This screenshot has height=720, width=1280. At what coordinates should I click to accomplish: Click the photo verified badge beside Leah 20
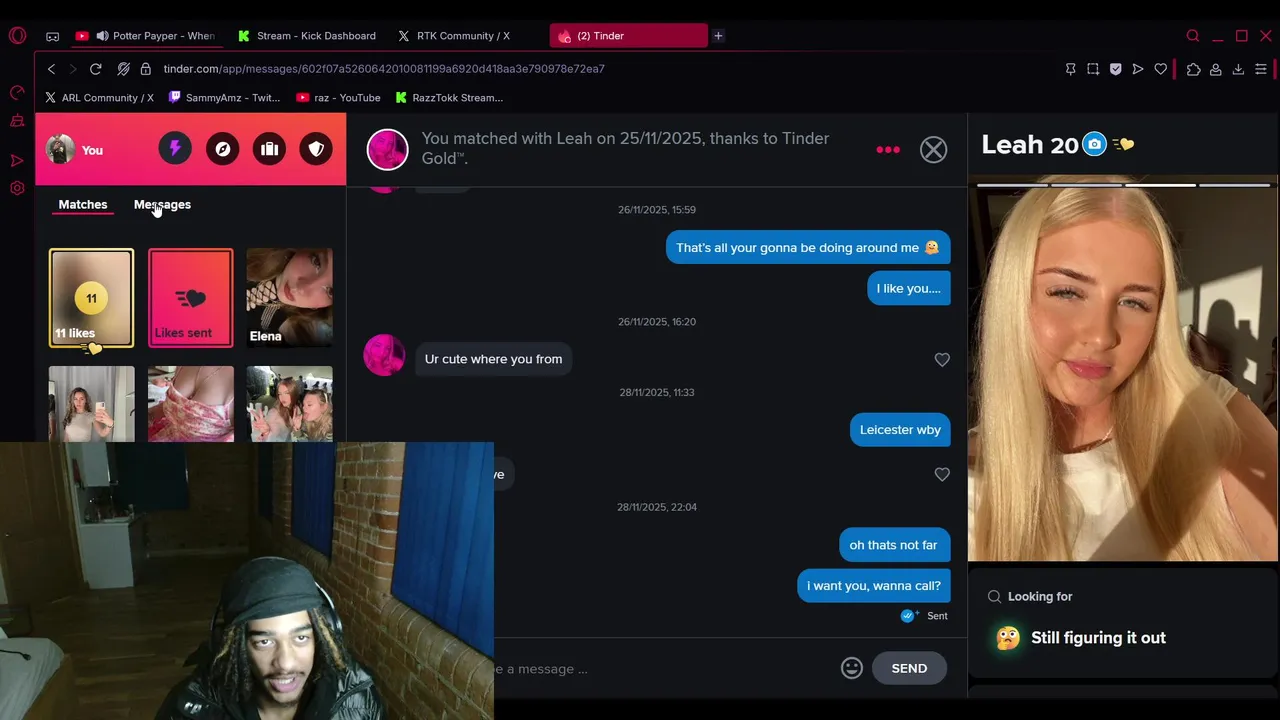coord(1095,145)
